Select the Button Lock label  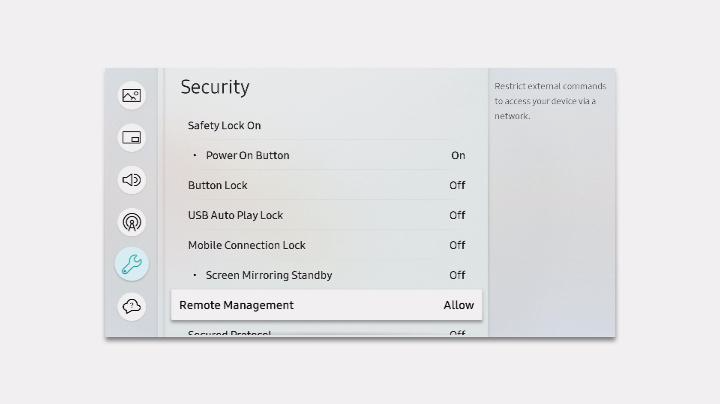218,186
